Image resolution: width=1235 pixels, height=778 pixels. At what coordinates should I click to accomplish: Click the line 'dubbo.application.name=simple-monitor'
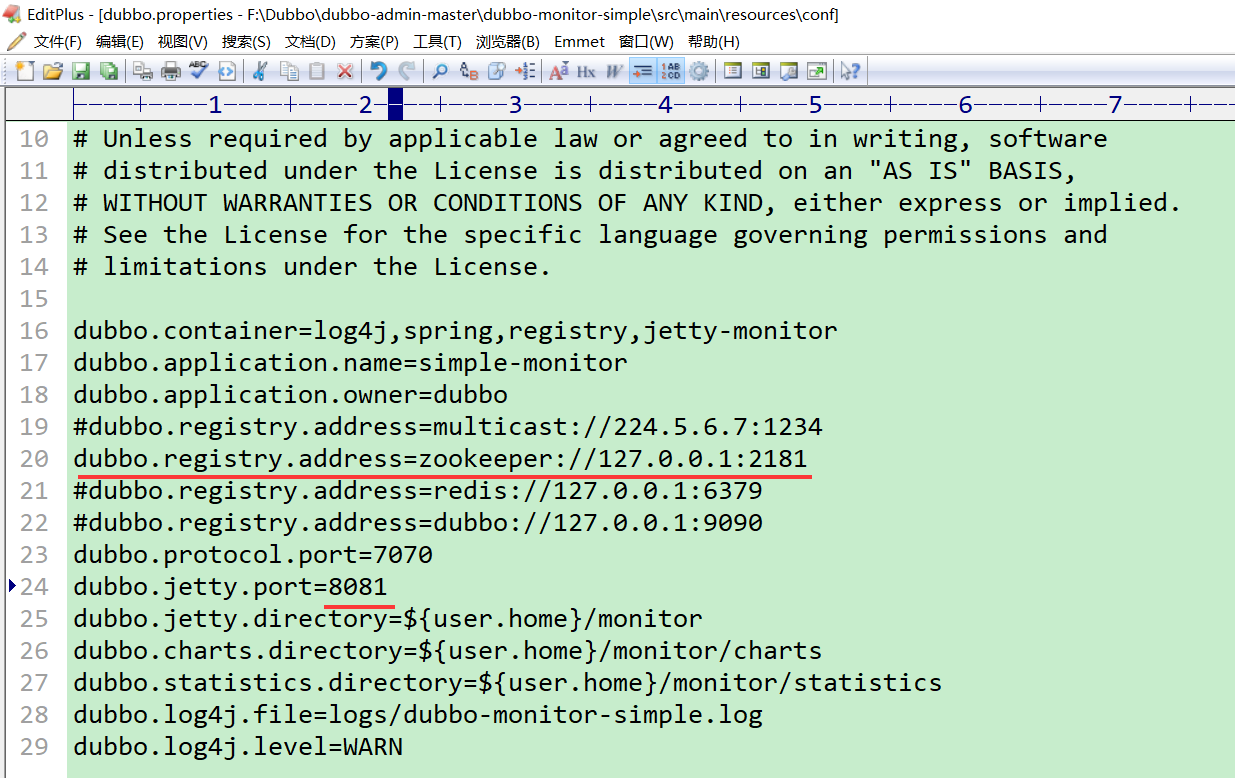[350, 363]
